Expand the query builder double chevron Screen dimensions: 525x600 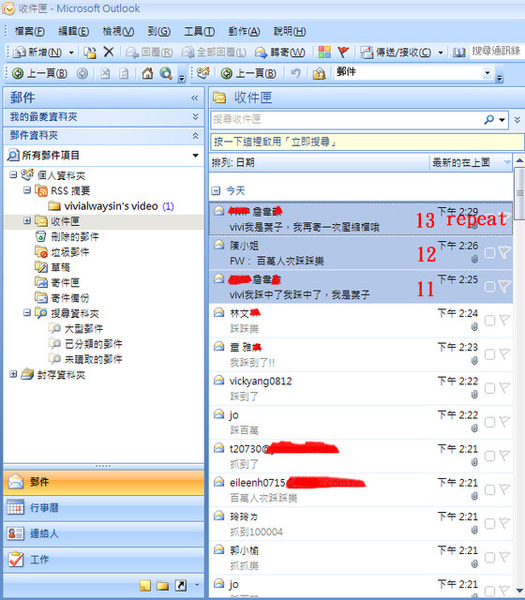pos(517,119)
